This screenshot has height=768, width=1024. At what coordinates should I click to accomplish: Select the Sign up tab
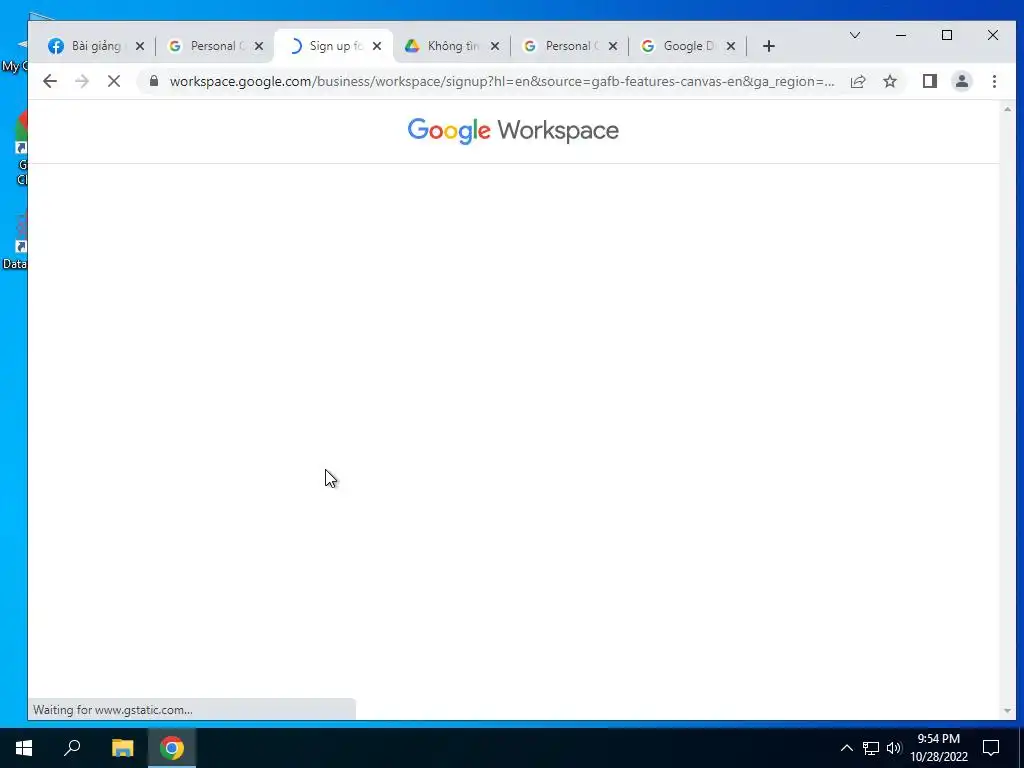[x=333, y=46]
